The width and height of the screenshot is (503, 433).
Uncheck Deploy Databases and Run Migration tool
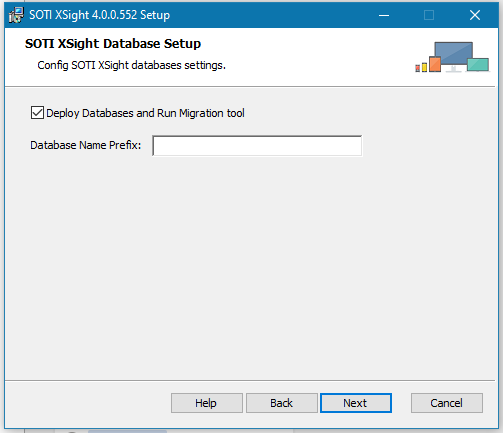coord(37,113)
